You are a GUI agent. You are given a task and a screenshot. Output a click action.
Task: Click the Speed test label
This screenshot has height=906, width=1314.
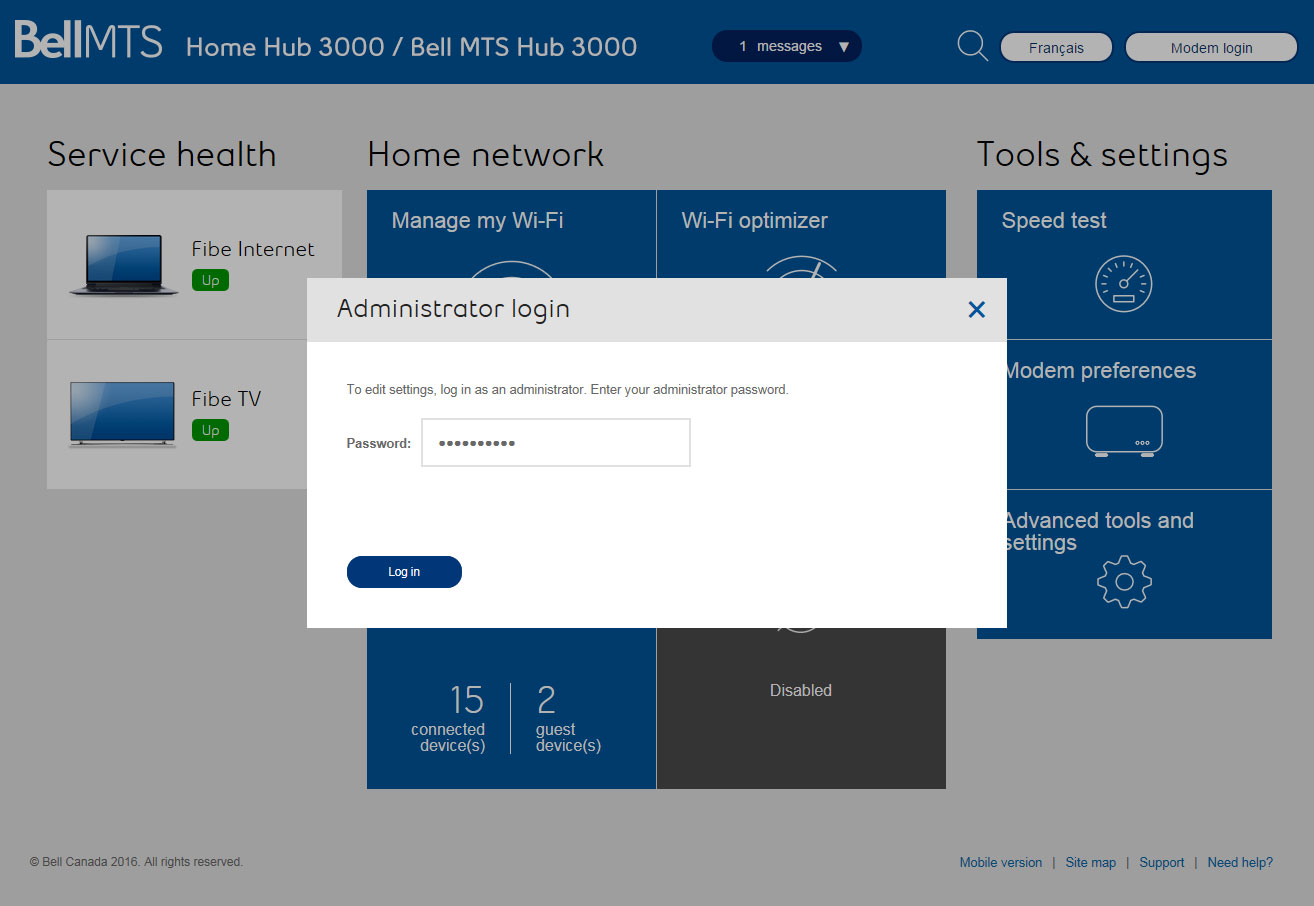[x=1054, y=221]
